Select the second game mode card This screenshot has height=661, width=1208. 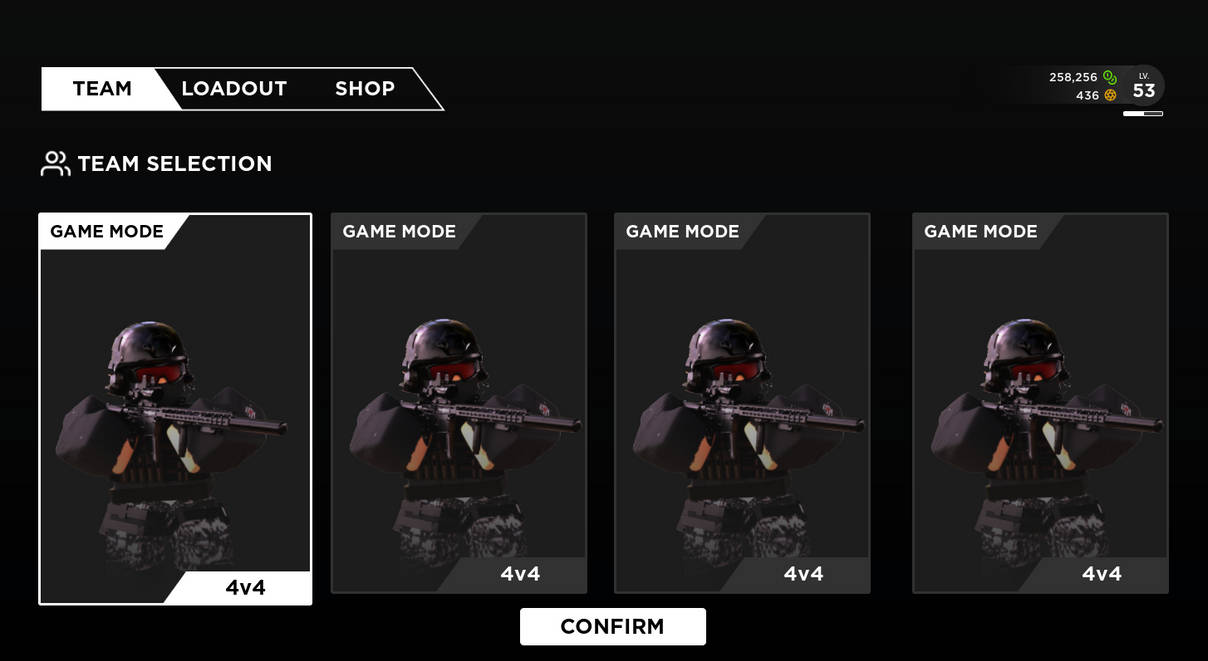point(459,403)
